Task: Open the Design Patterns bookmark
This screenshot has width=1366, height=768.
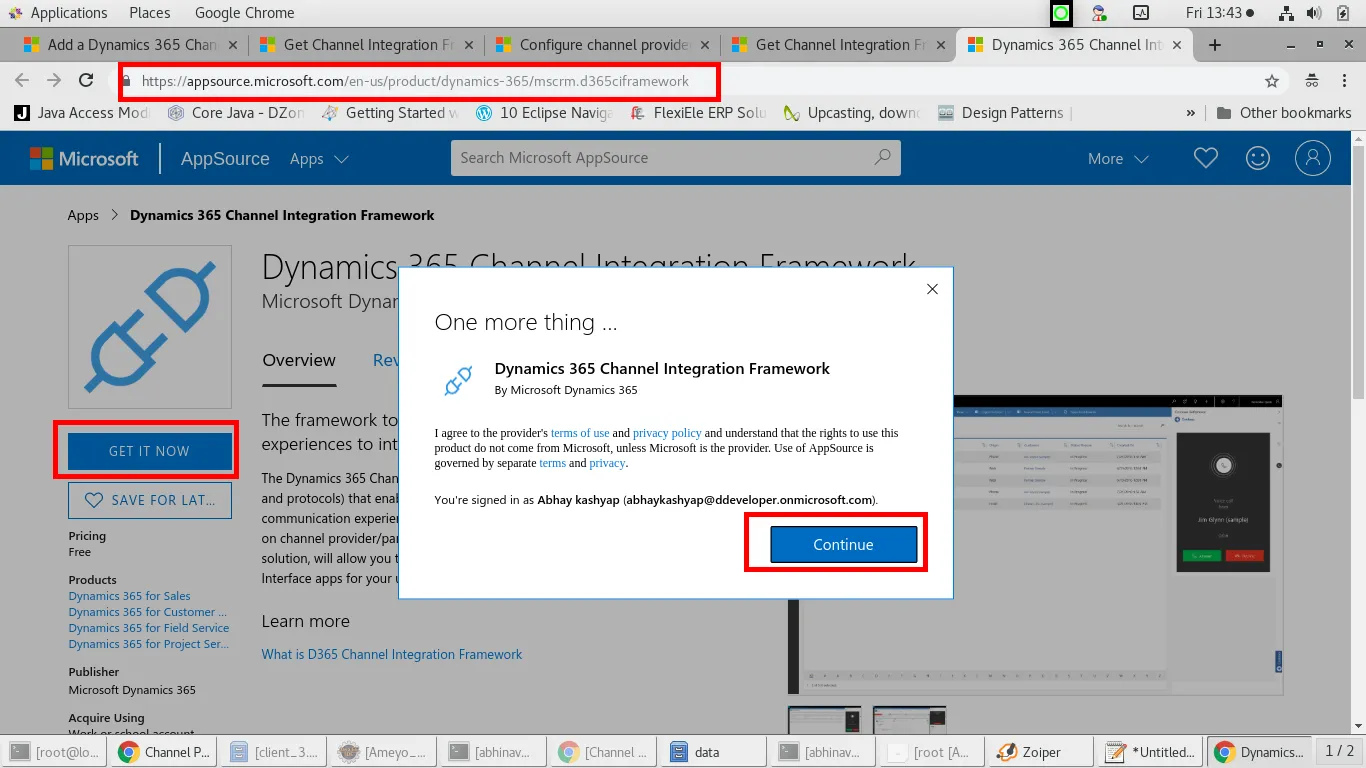Action: coord(1003,113)
